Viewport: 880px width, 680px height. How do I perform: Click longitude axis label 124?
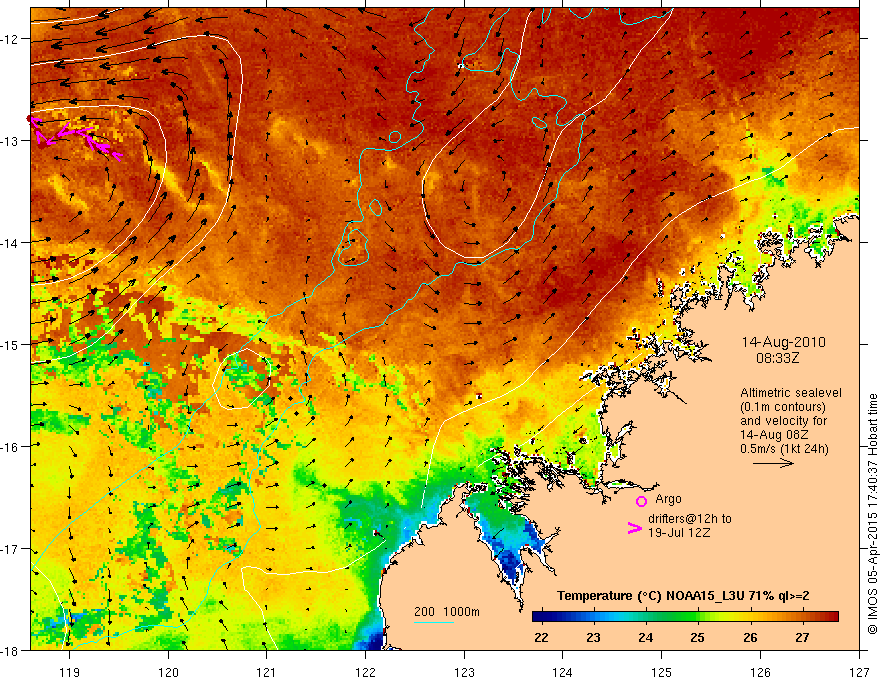tap(563, 672)
